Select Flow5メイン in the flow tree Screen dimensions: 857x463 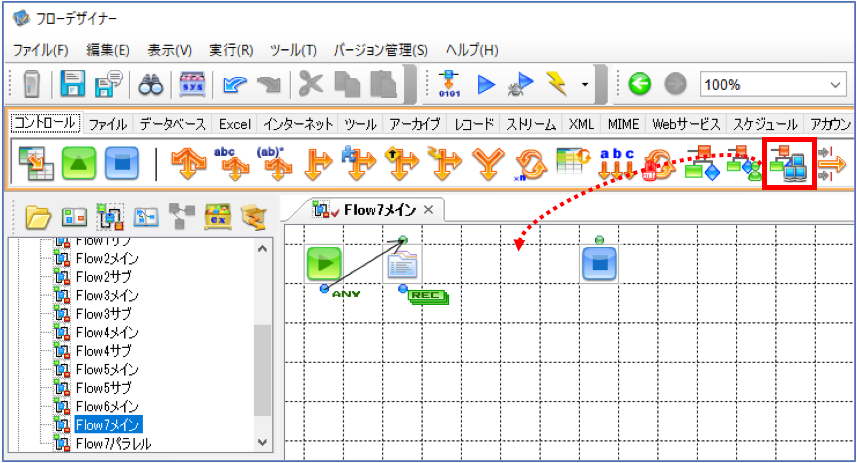point(107,370)
